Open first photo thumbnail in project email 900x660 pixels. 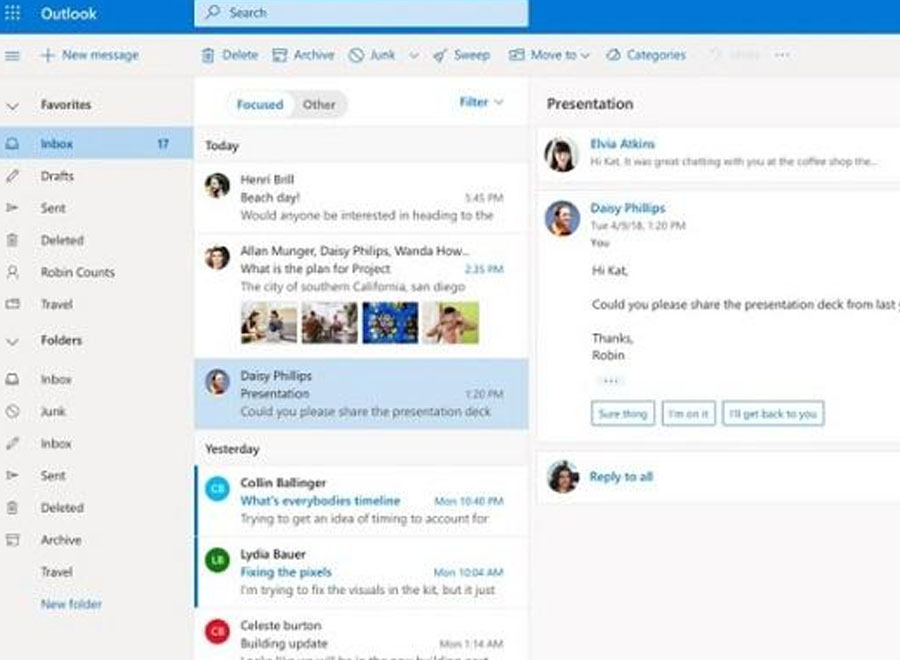268,323
